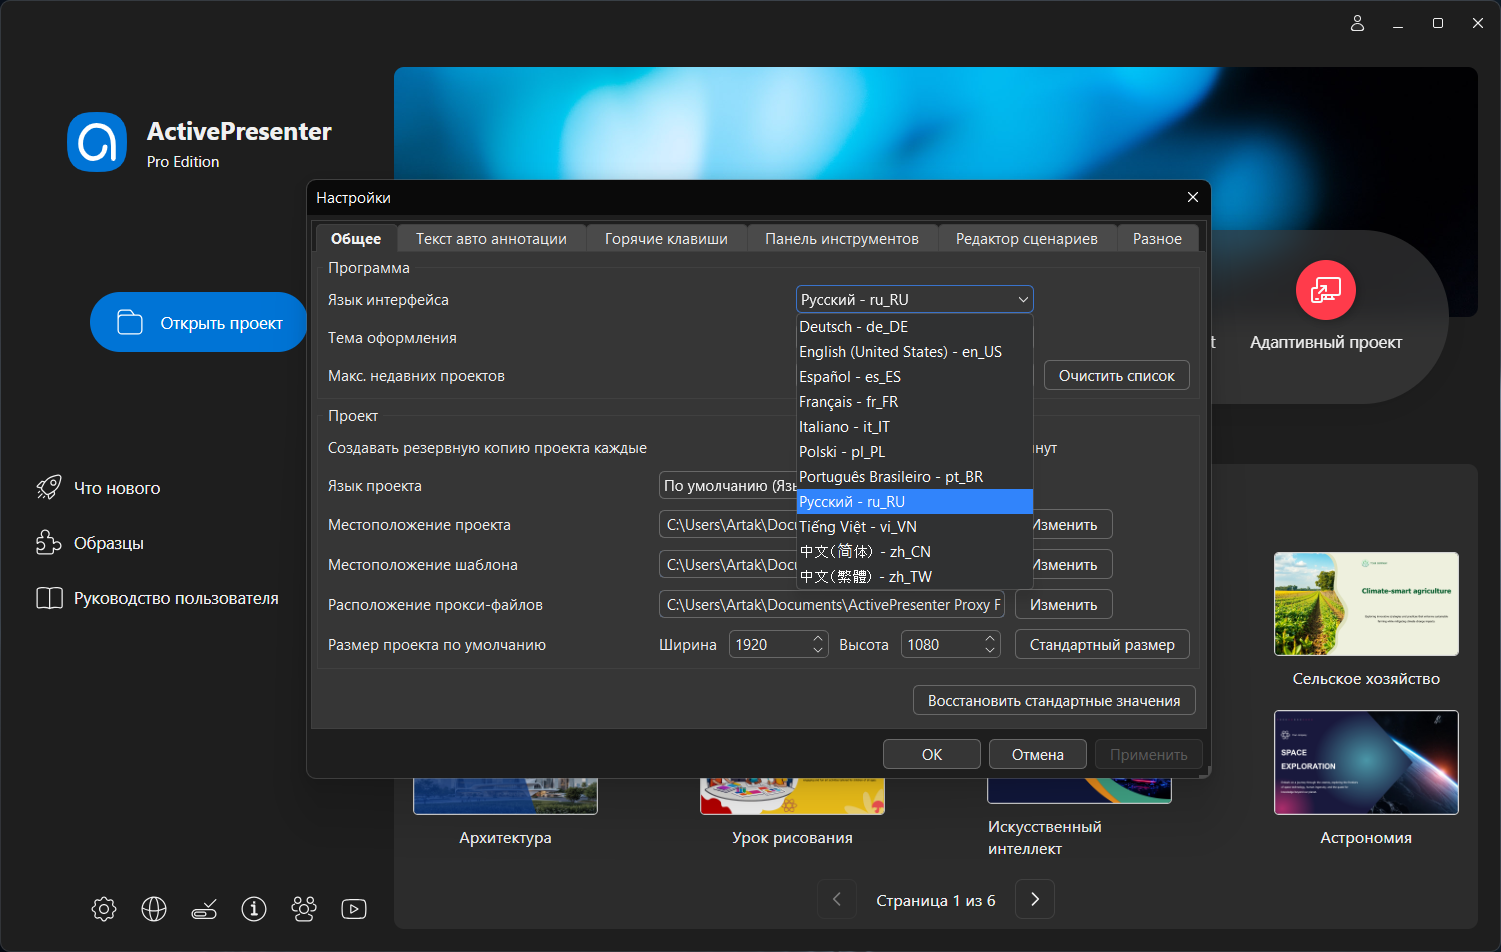Open the Астрономия sample thumbnail
Image resolution: width=1501 pixels, height=952 pixels.
(x=1366, y=762)
